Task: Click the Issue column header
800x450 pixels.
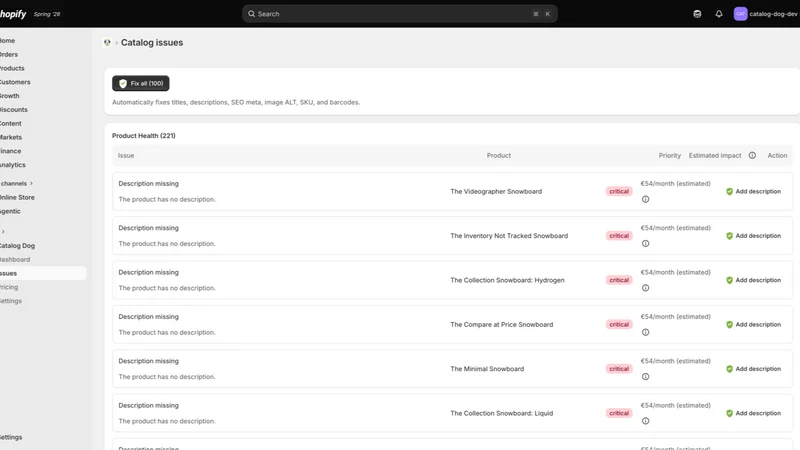Action: 126,156
